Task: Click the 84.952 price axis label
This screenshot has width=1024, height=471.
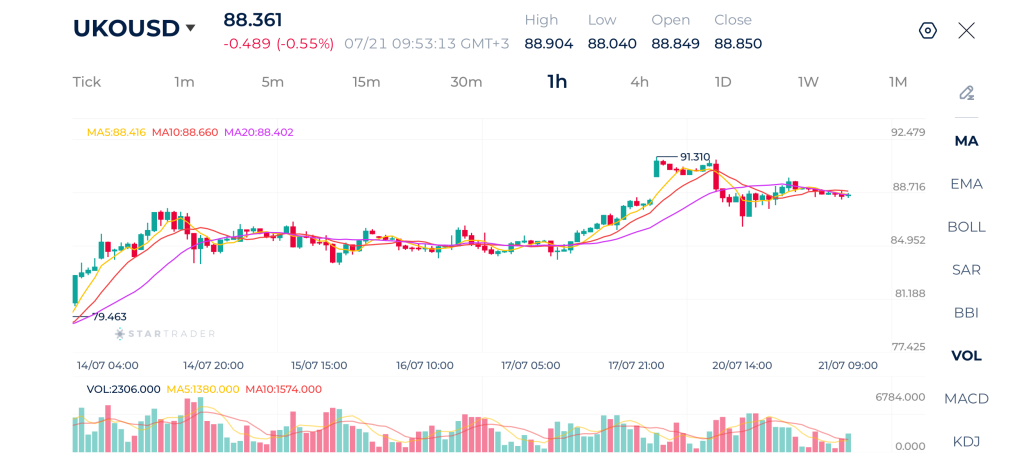Action: (x=908, y=240)
